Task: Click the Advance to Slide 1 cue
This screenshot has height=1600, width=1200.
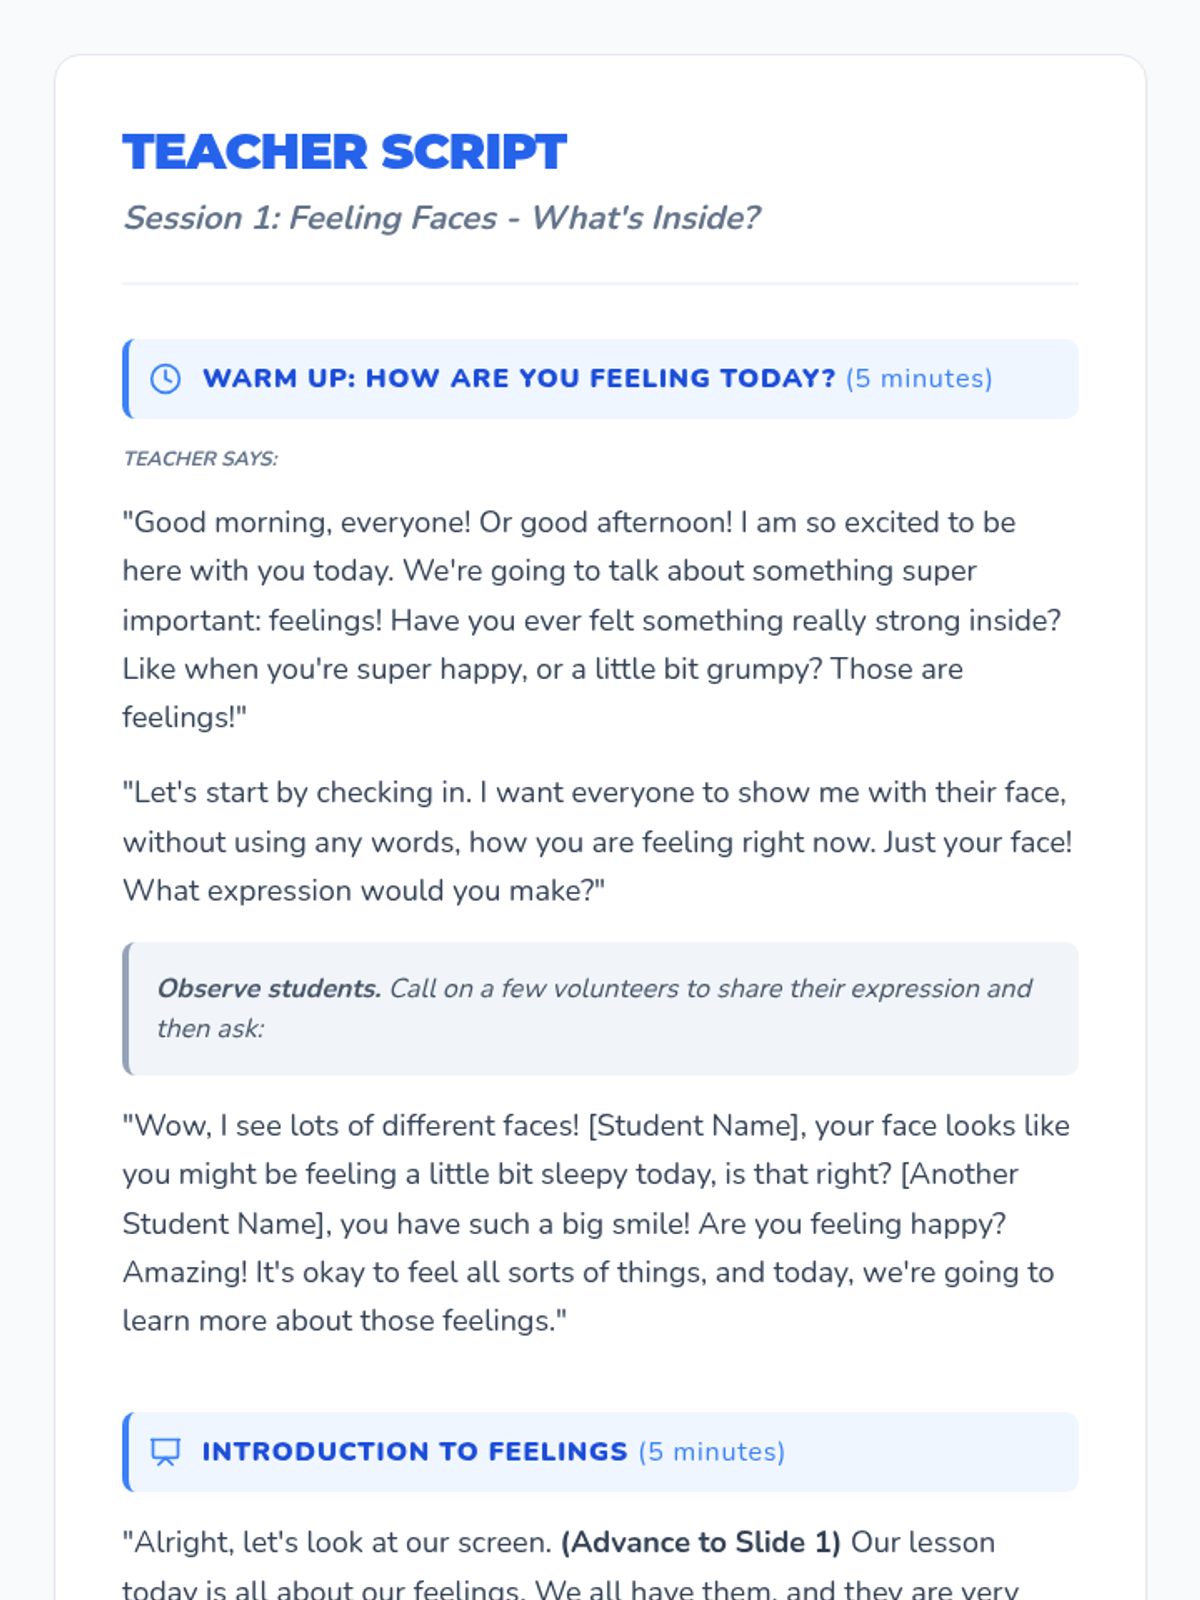Action: click(700, 1543)
